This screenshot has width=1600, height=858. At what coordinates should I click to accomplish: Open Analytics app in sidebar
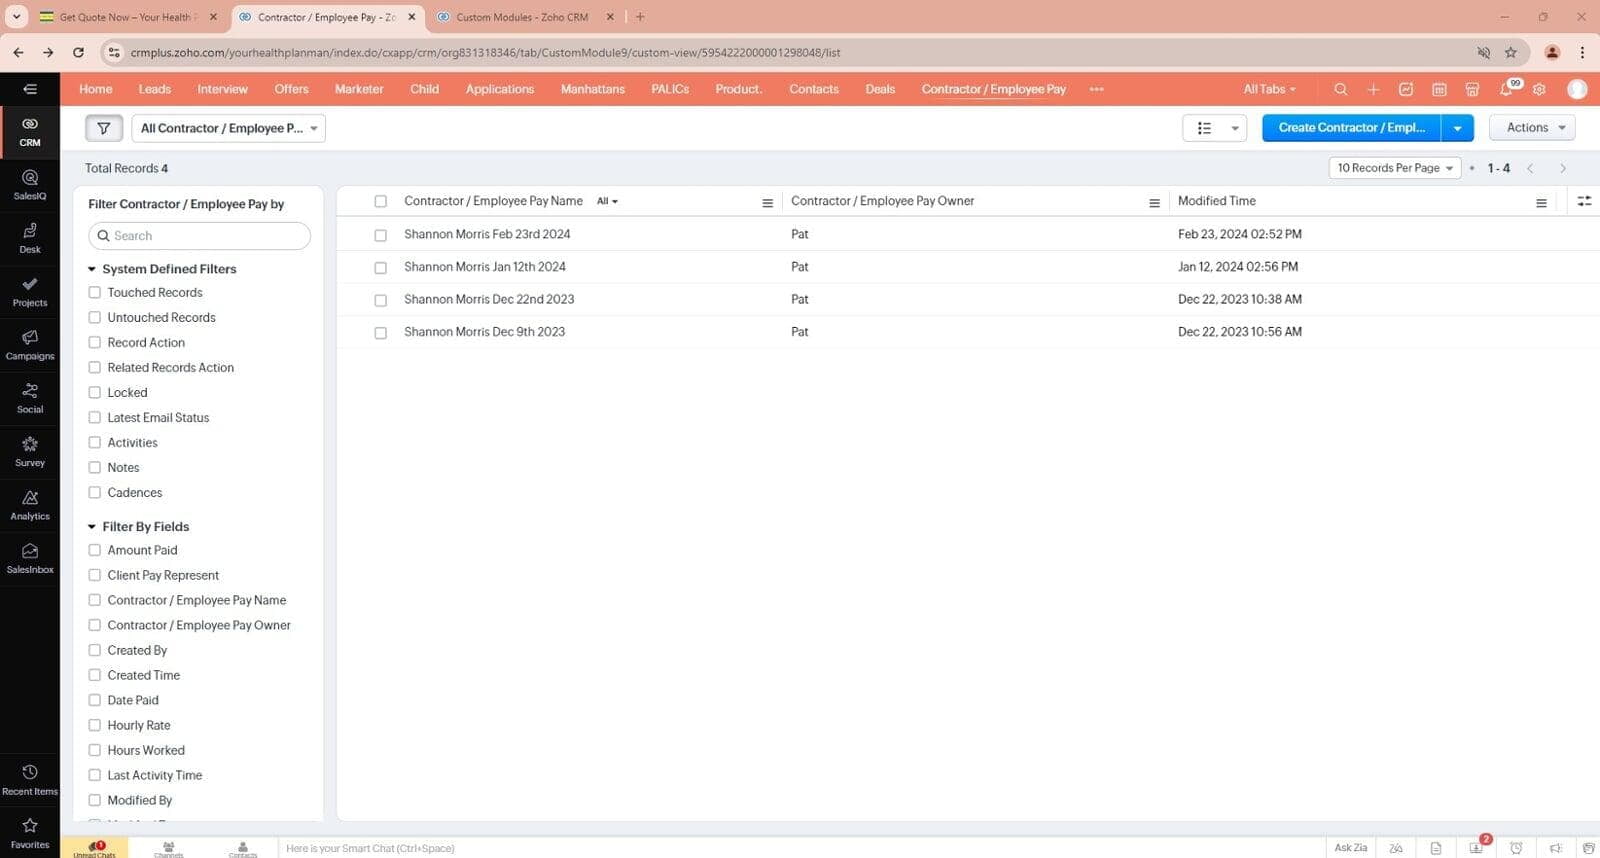pos(30,505)
